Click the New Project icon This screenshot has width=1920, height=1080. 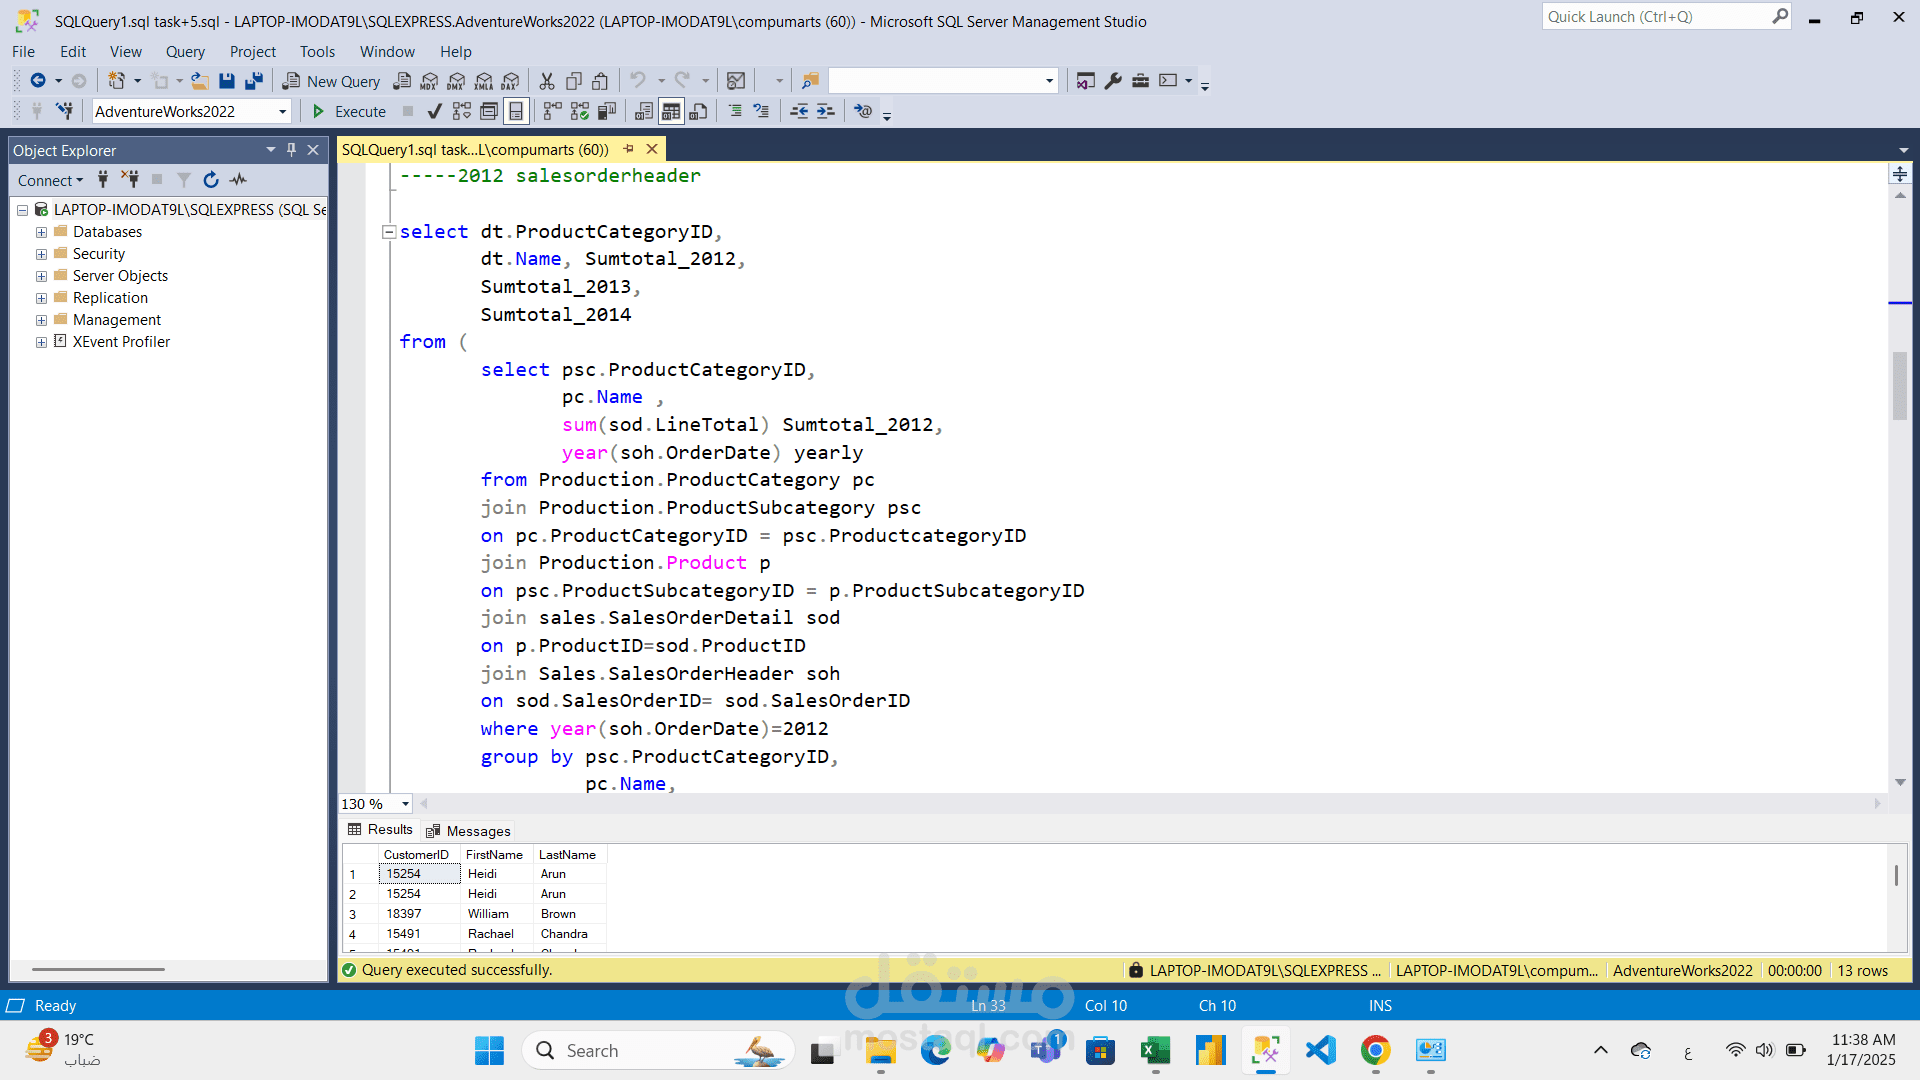click(117, 81)
